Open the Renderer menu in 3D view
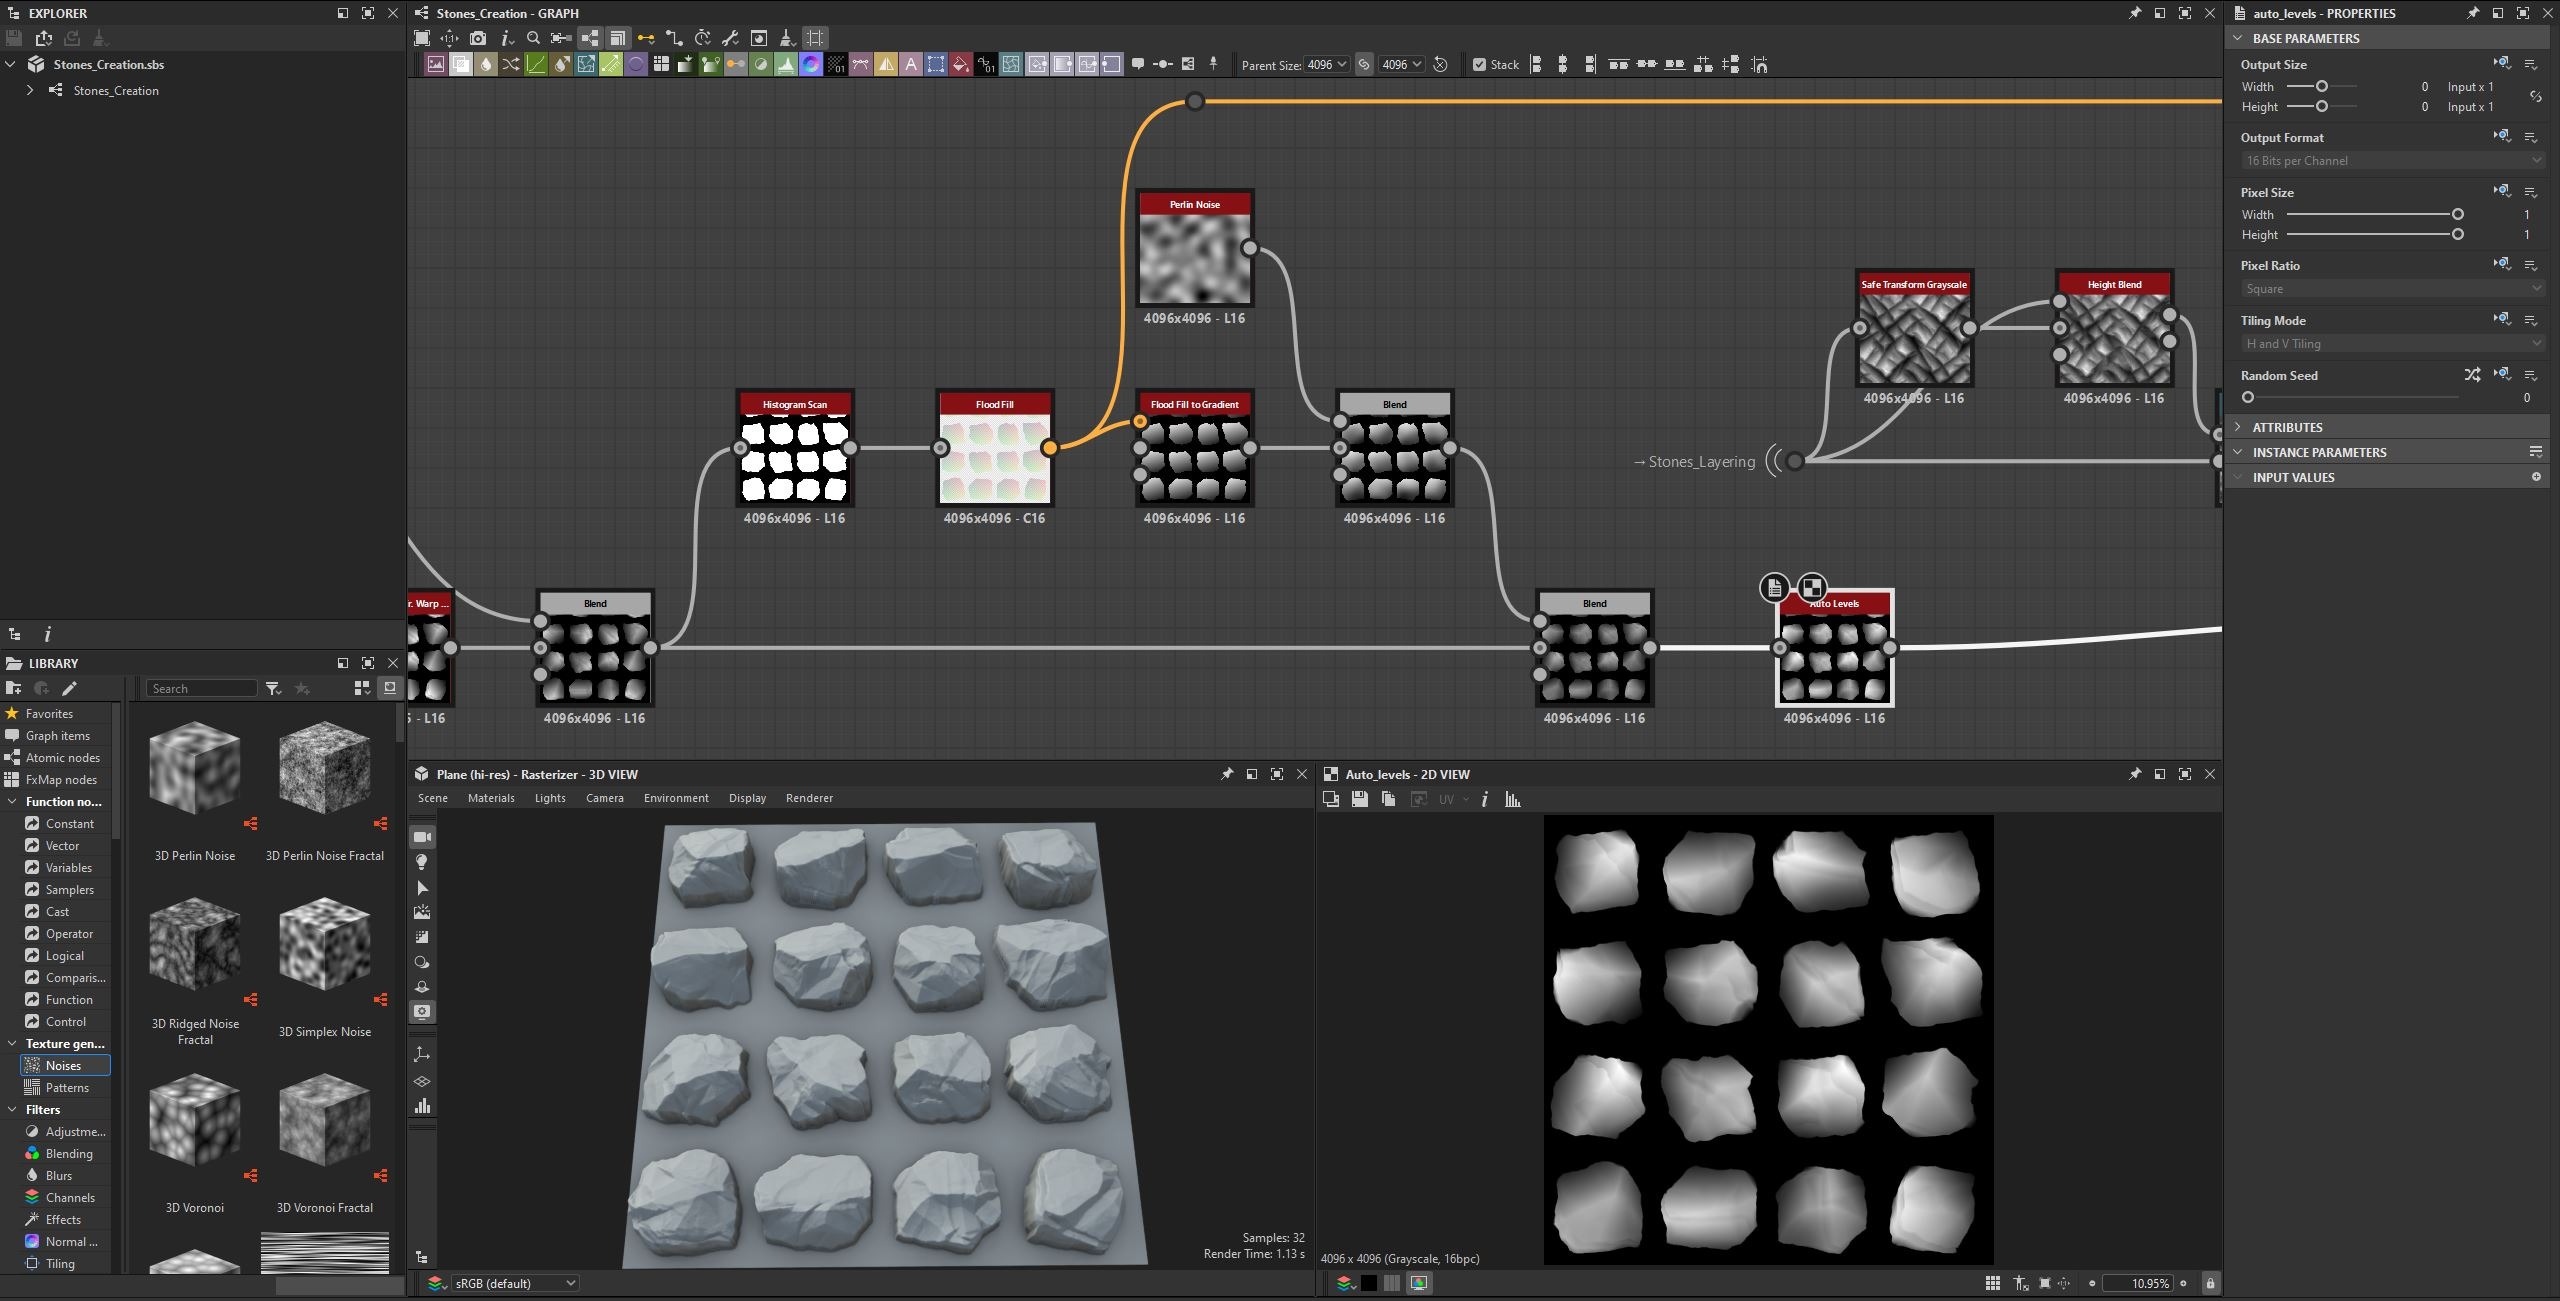2560x1301 pixels. pos(809,798)
